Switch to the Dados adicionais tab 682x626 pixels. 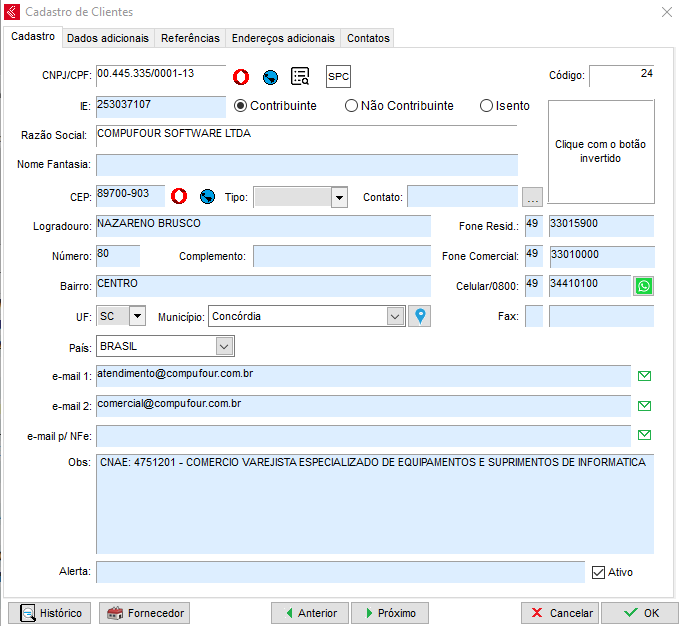(108, 38)
